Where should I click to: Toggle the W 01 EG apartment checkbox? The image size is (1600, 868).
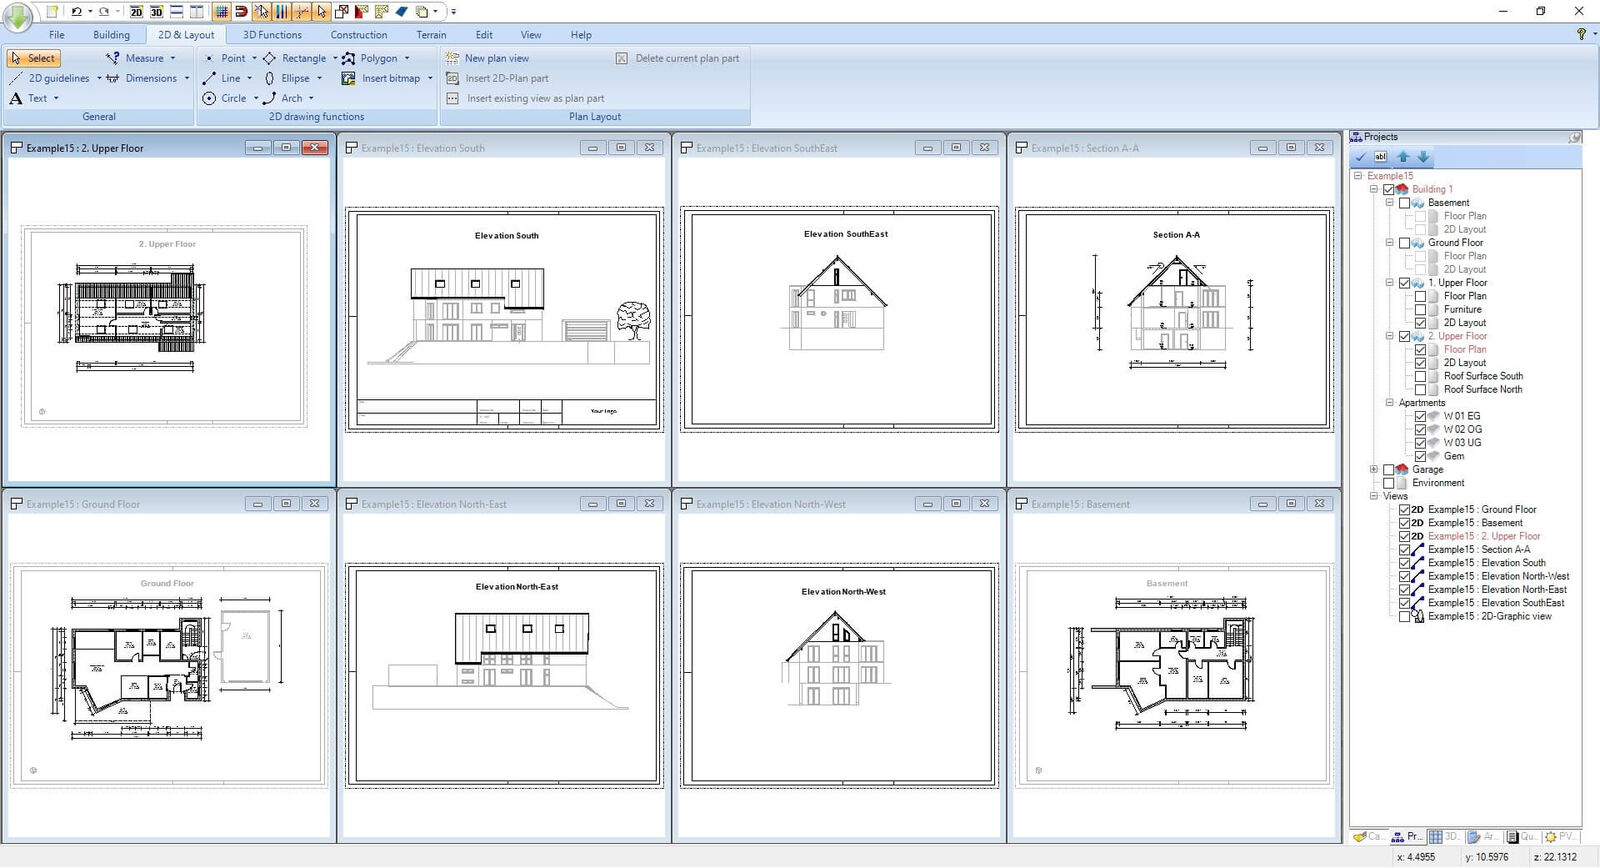[x=1421, y=416]
